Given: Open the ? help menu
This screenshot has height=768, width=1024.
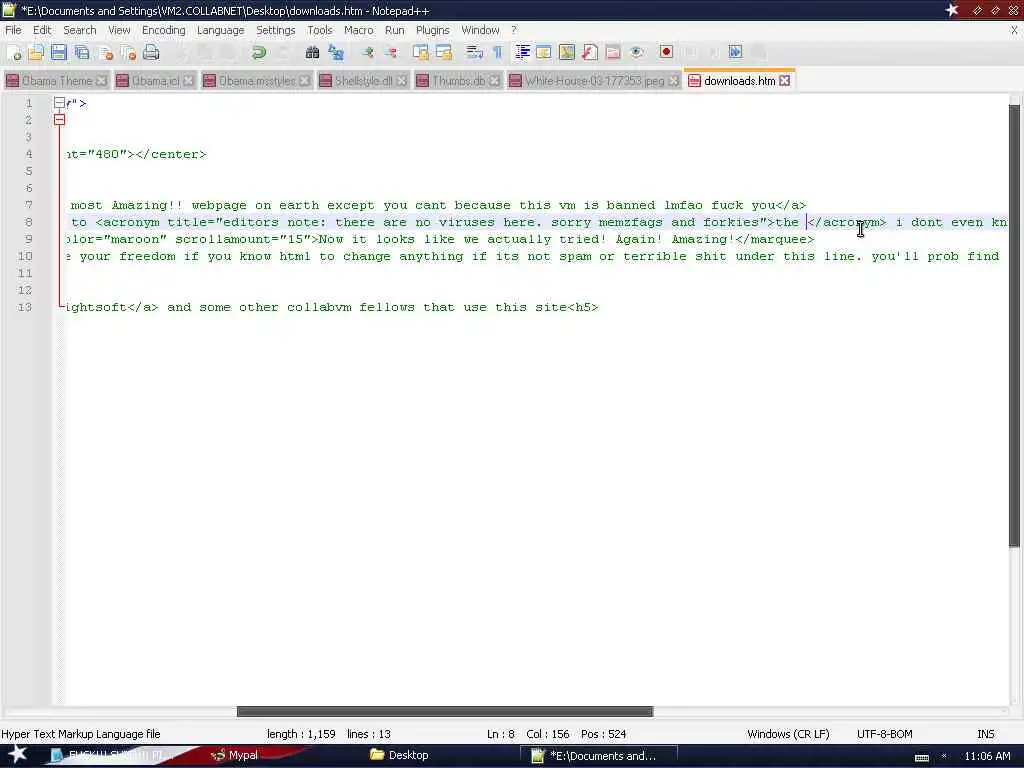Looking at the screenshot, I should (x=514, y=30).
